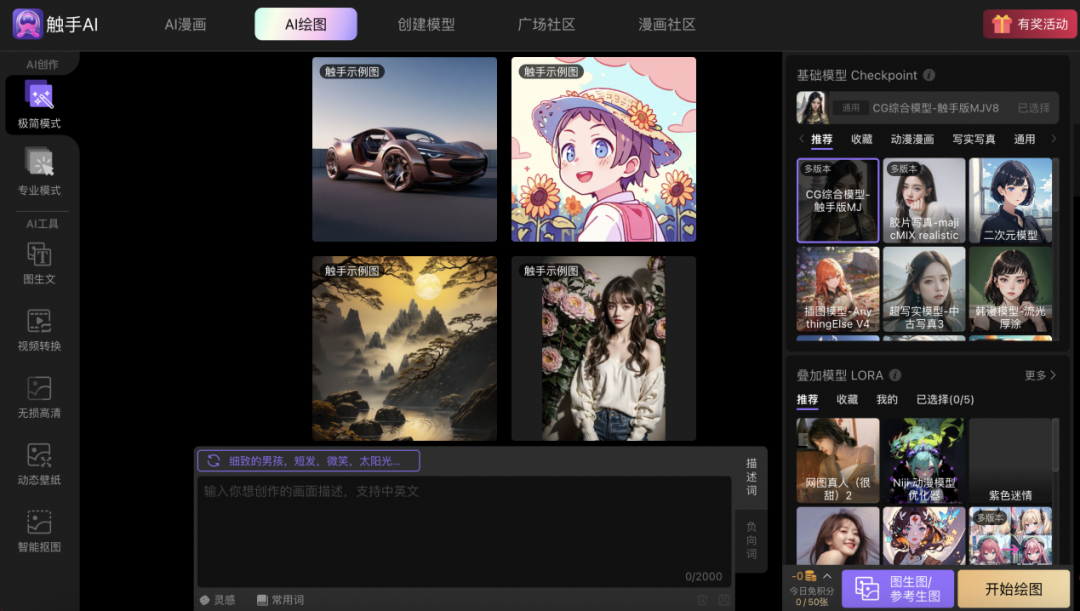This screenshot has height=611, width=1080.
Task: Open the 视频转换 tool
Action: click(38, 330)
